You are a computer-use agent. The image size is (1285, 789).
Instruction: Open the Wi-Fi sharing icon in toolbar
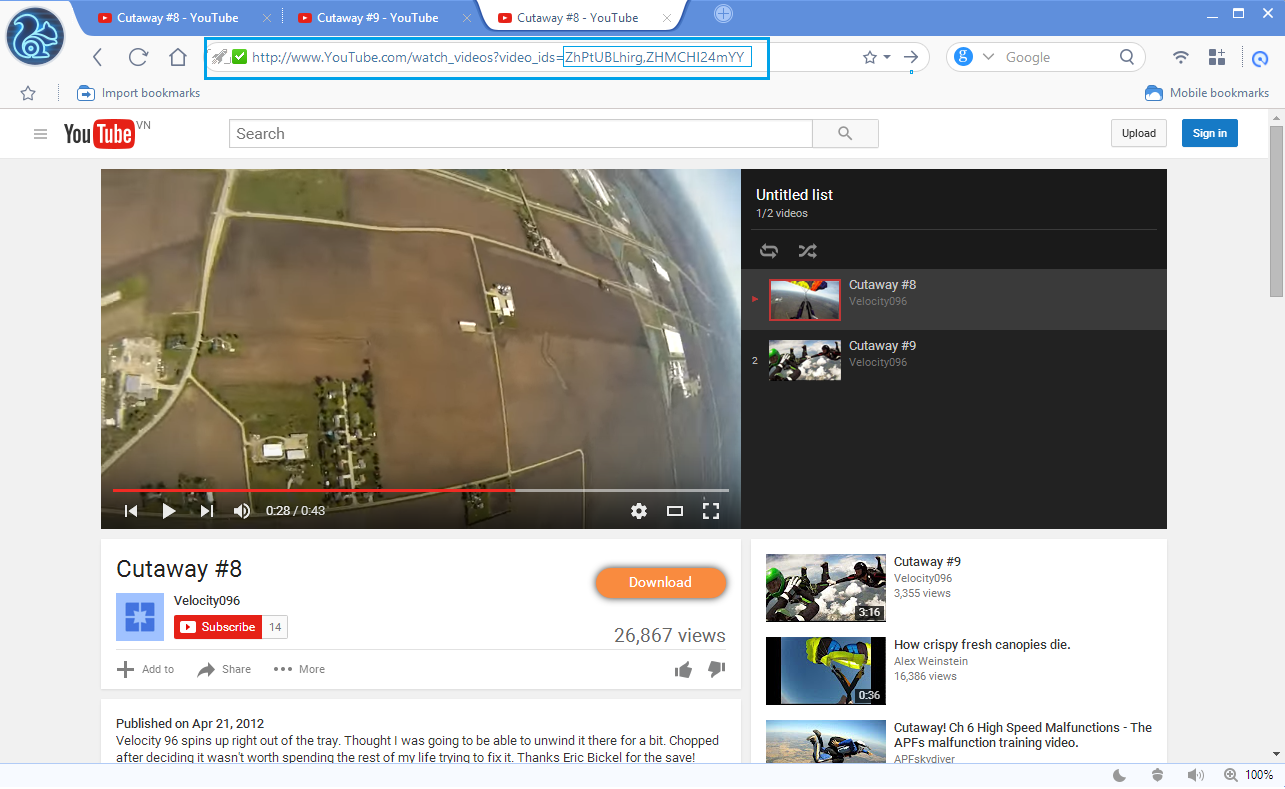(1181, 57)
